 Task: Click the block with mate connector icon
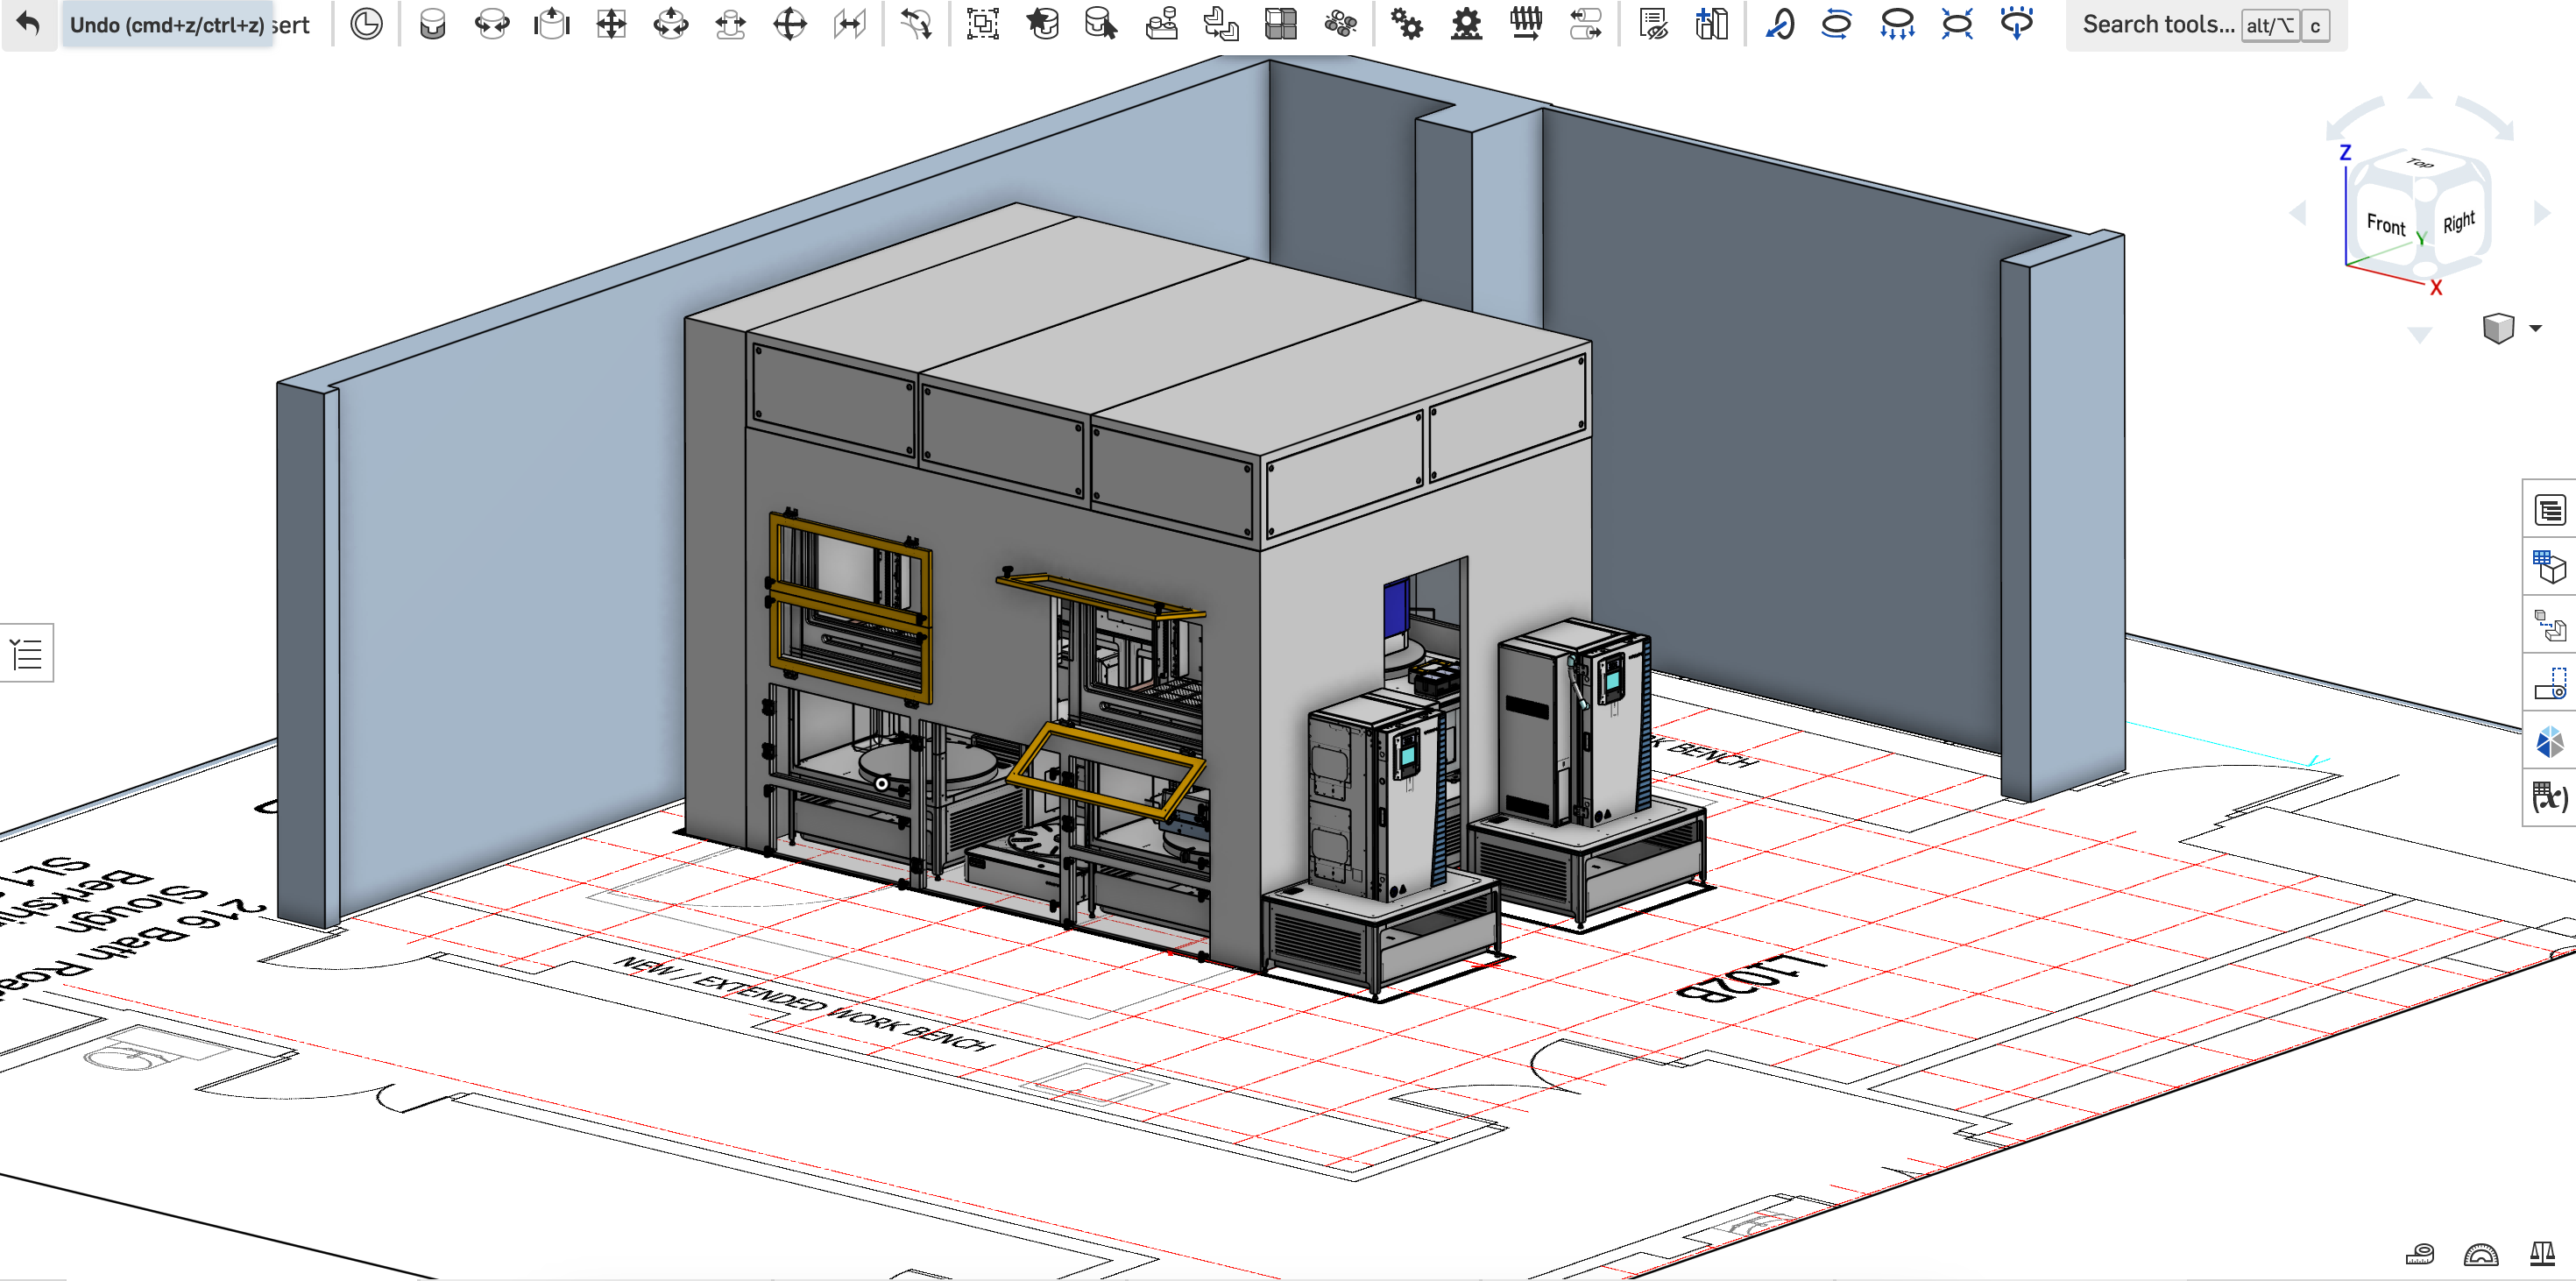coord(1161,23)
